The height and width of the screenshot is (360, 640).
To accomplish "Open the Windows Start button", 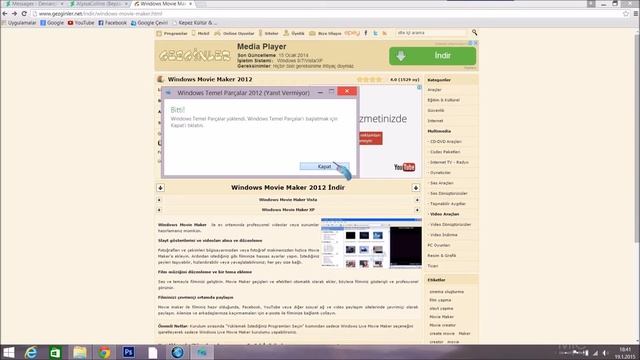I will (x=9, y=352).
